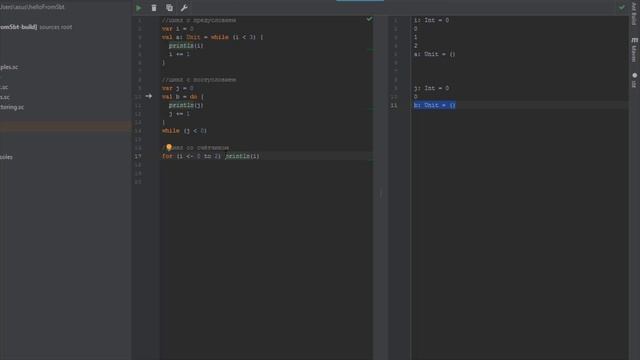The width and height of the screenshot is (640, 360).
Task: Select the 'sources root' project folder
Action: coord(36,27)
